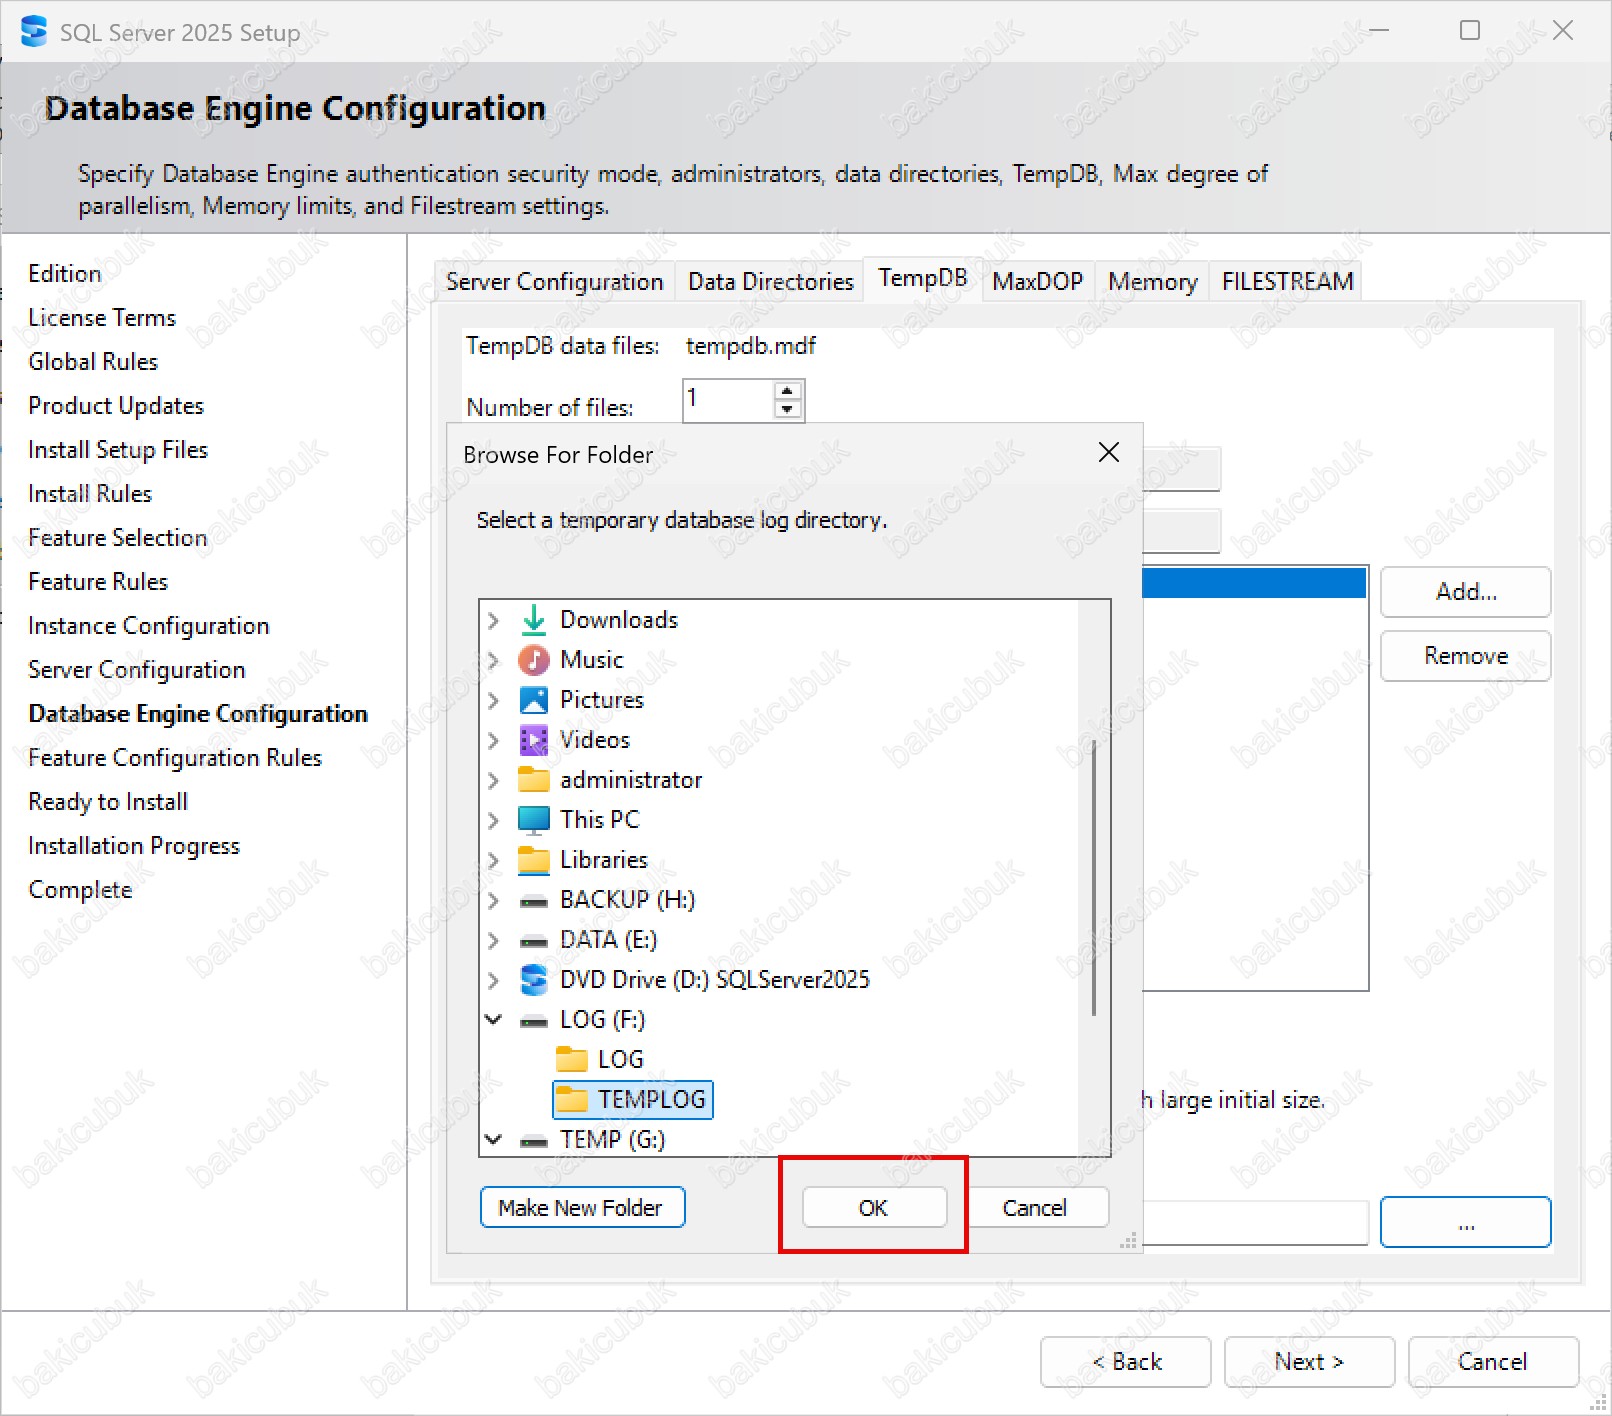Screen dimensions: 1612x1416
Task: Click the Pictures folder icon
Action: (x=534, y=700)
